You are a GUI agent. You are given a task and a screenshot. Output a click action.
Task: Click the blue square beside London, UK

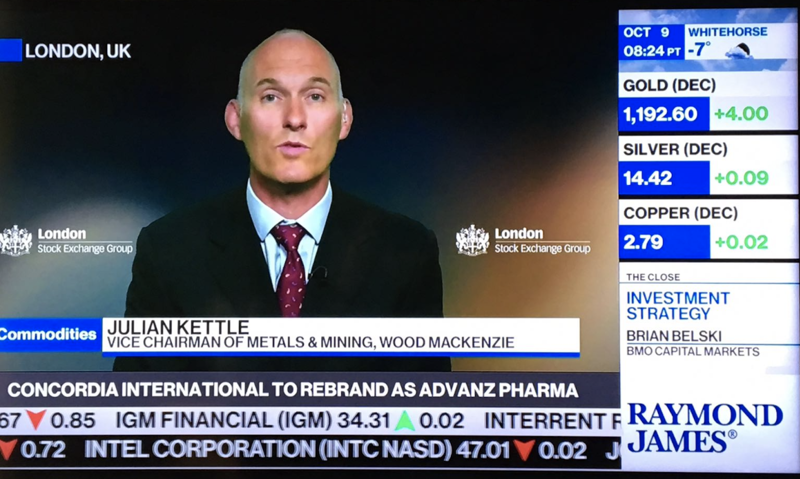10,50
